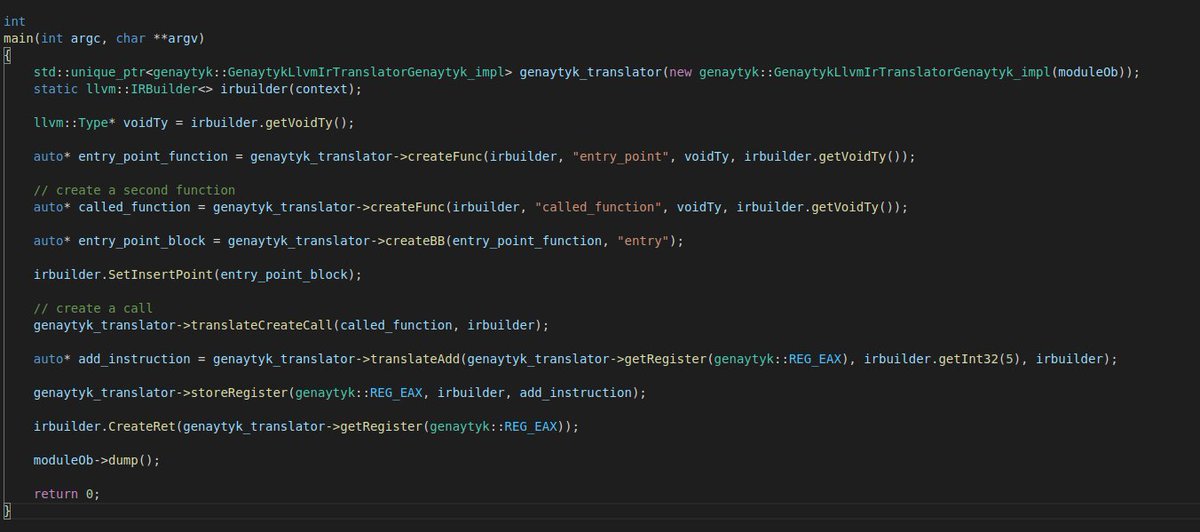Click 'translateAdd' method call
Viewport: 1200px width, 532px height.
(415, 359)
